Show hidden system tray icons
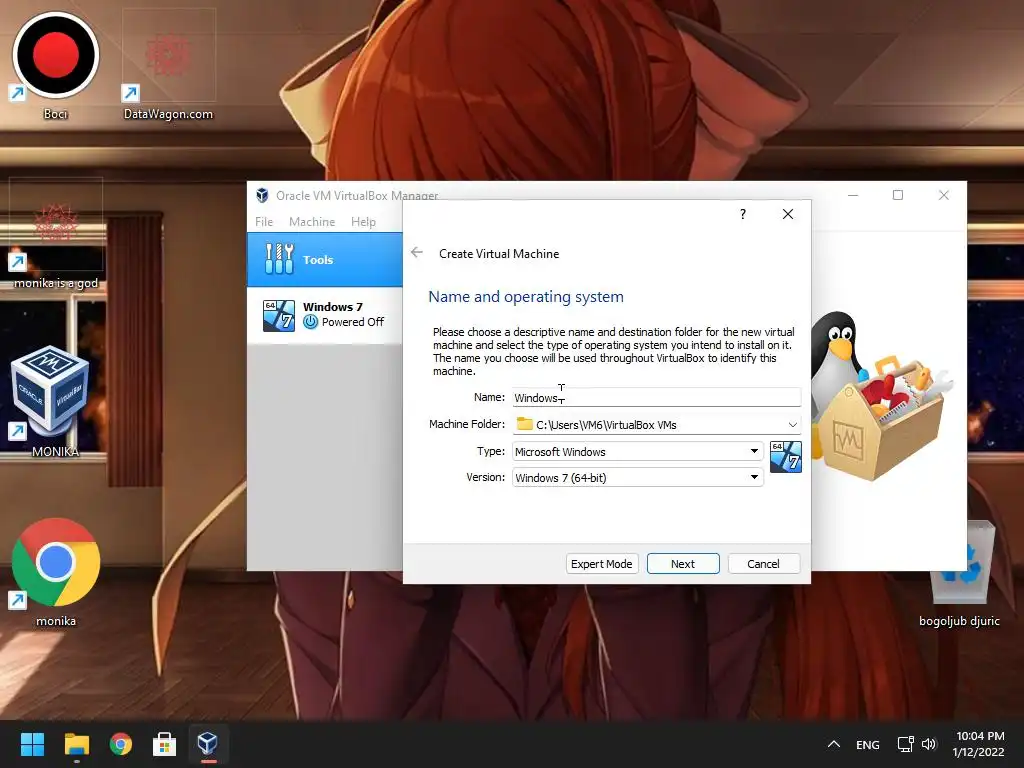 tap(834, 744)
